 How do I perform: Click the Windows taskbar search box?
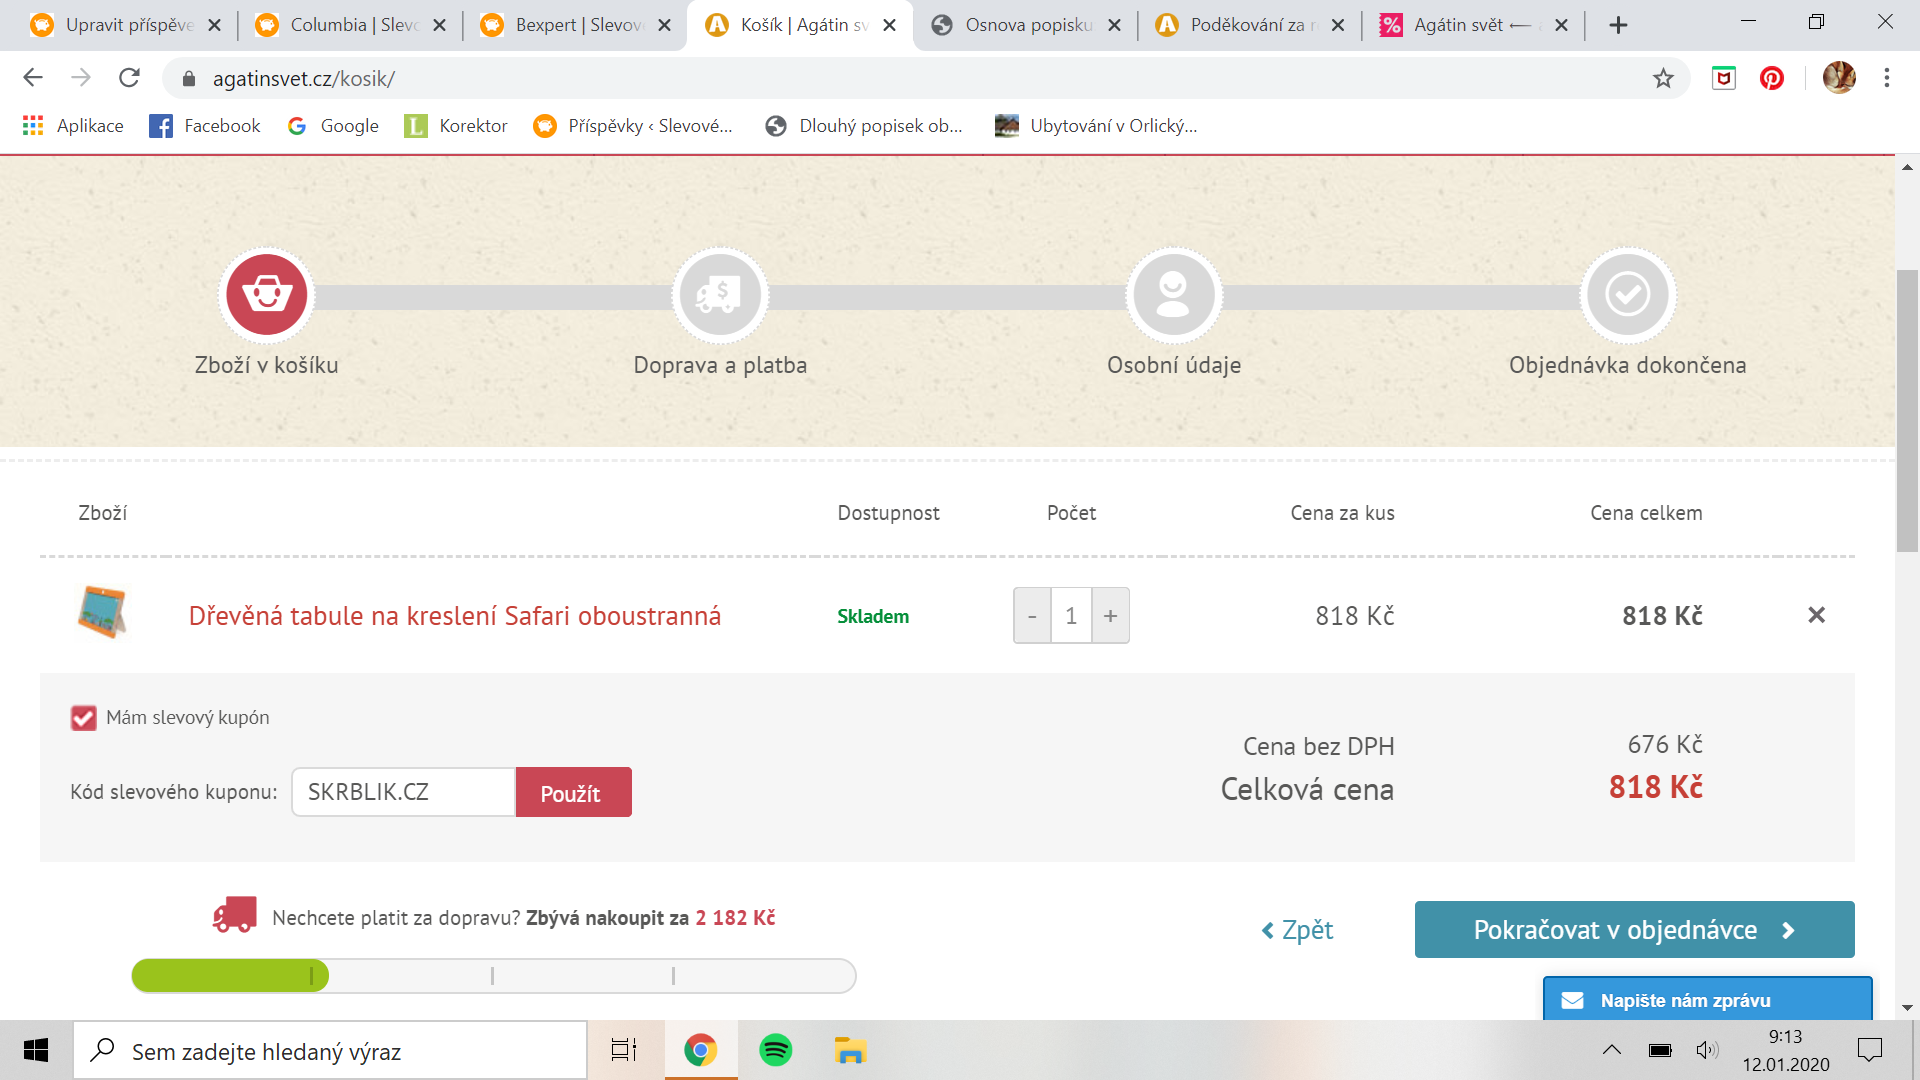pos(330,1050)
